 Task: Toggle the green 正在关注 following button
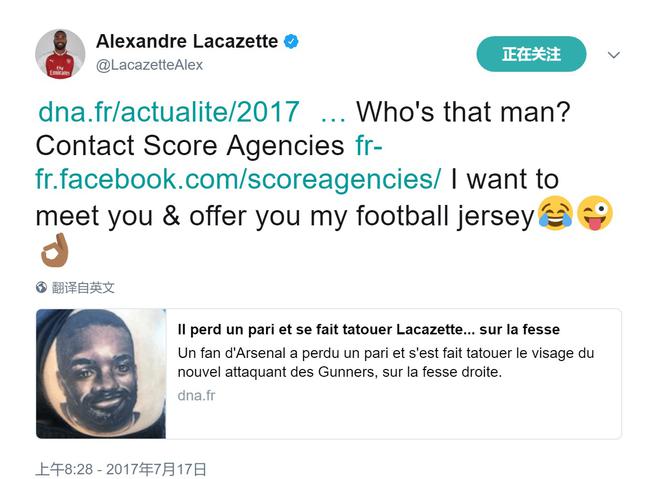(x=531, y=54)
